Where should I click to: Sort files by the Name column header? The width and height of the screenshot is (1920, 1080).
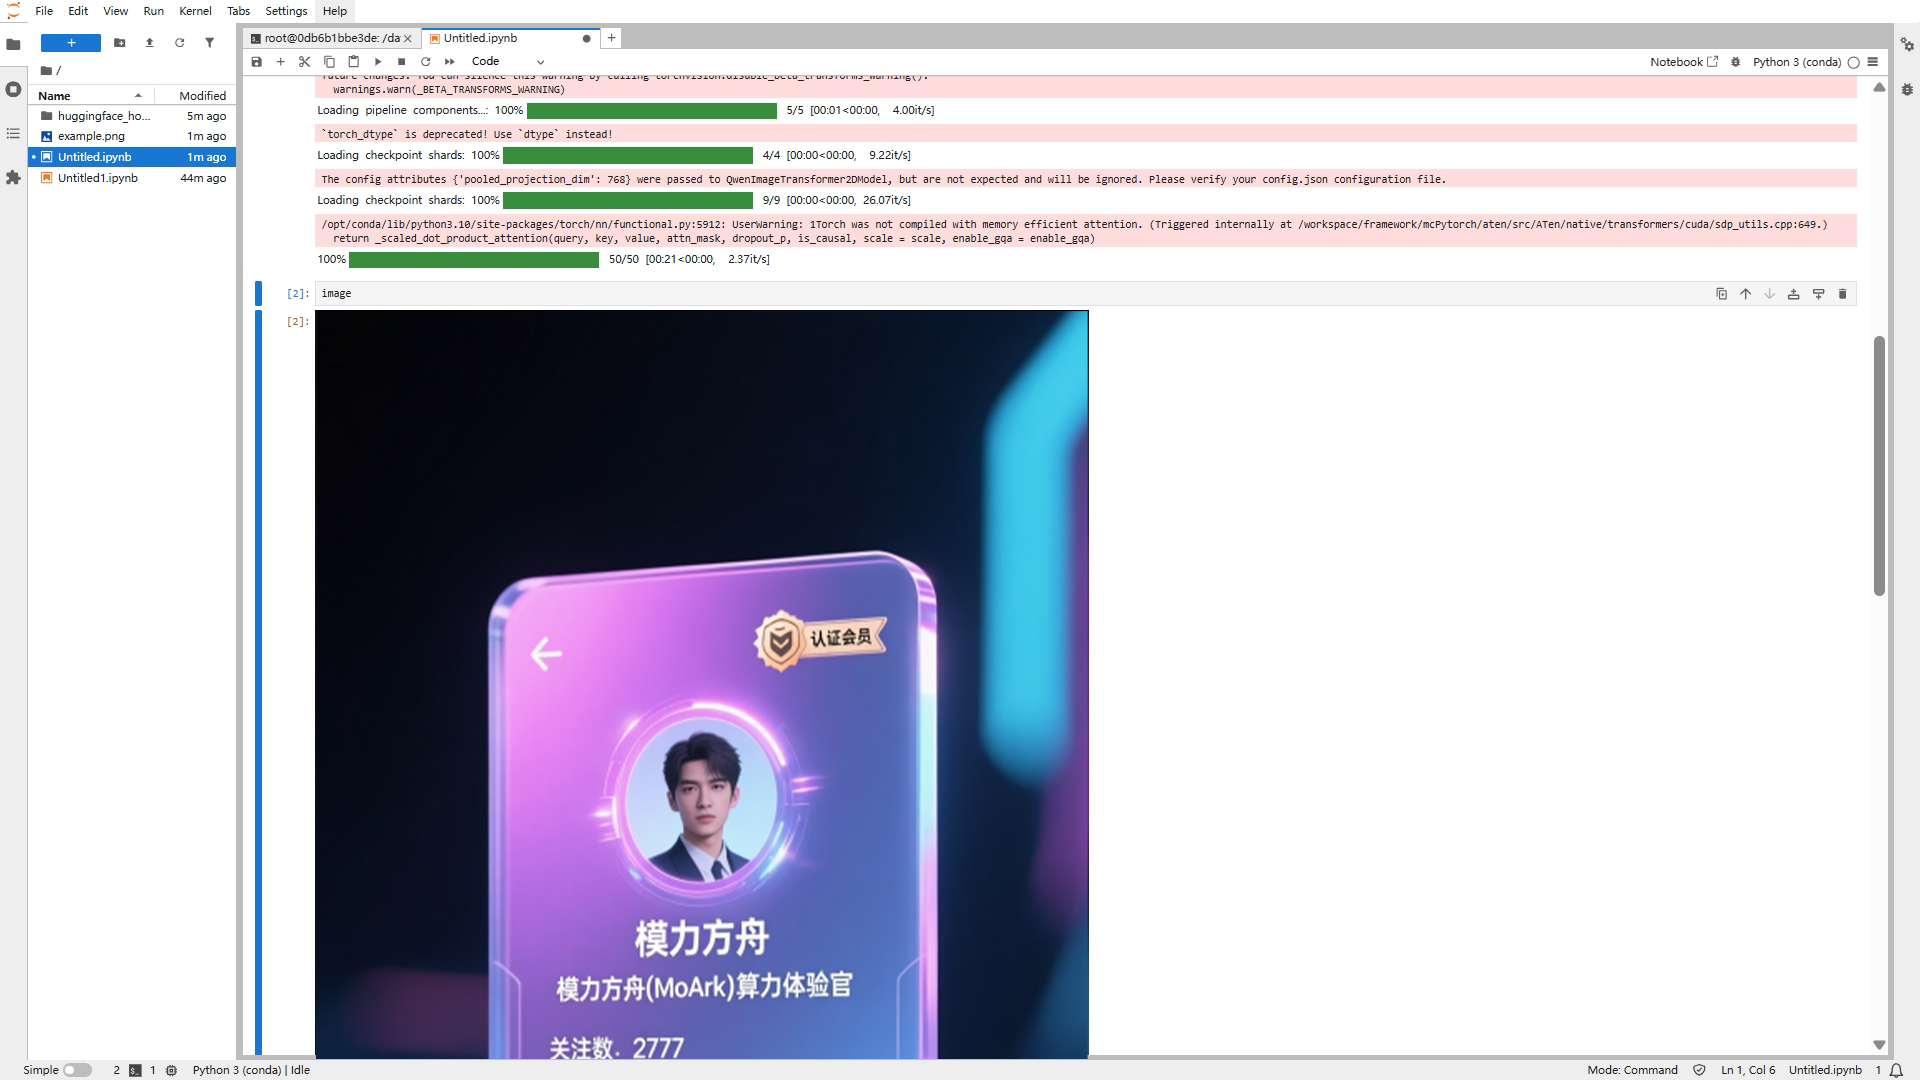point(90,96)
